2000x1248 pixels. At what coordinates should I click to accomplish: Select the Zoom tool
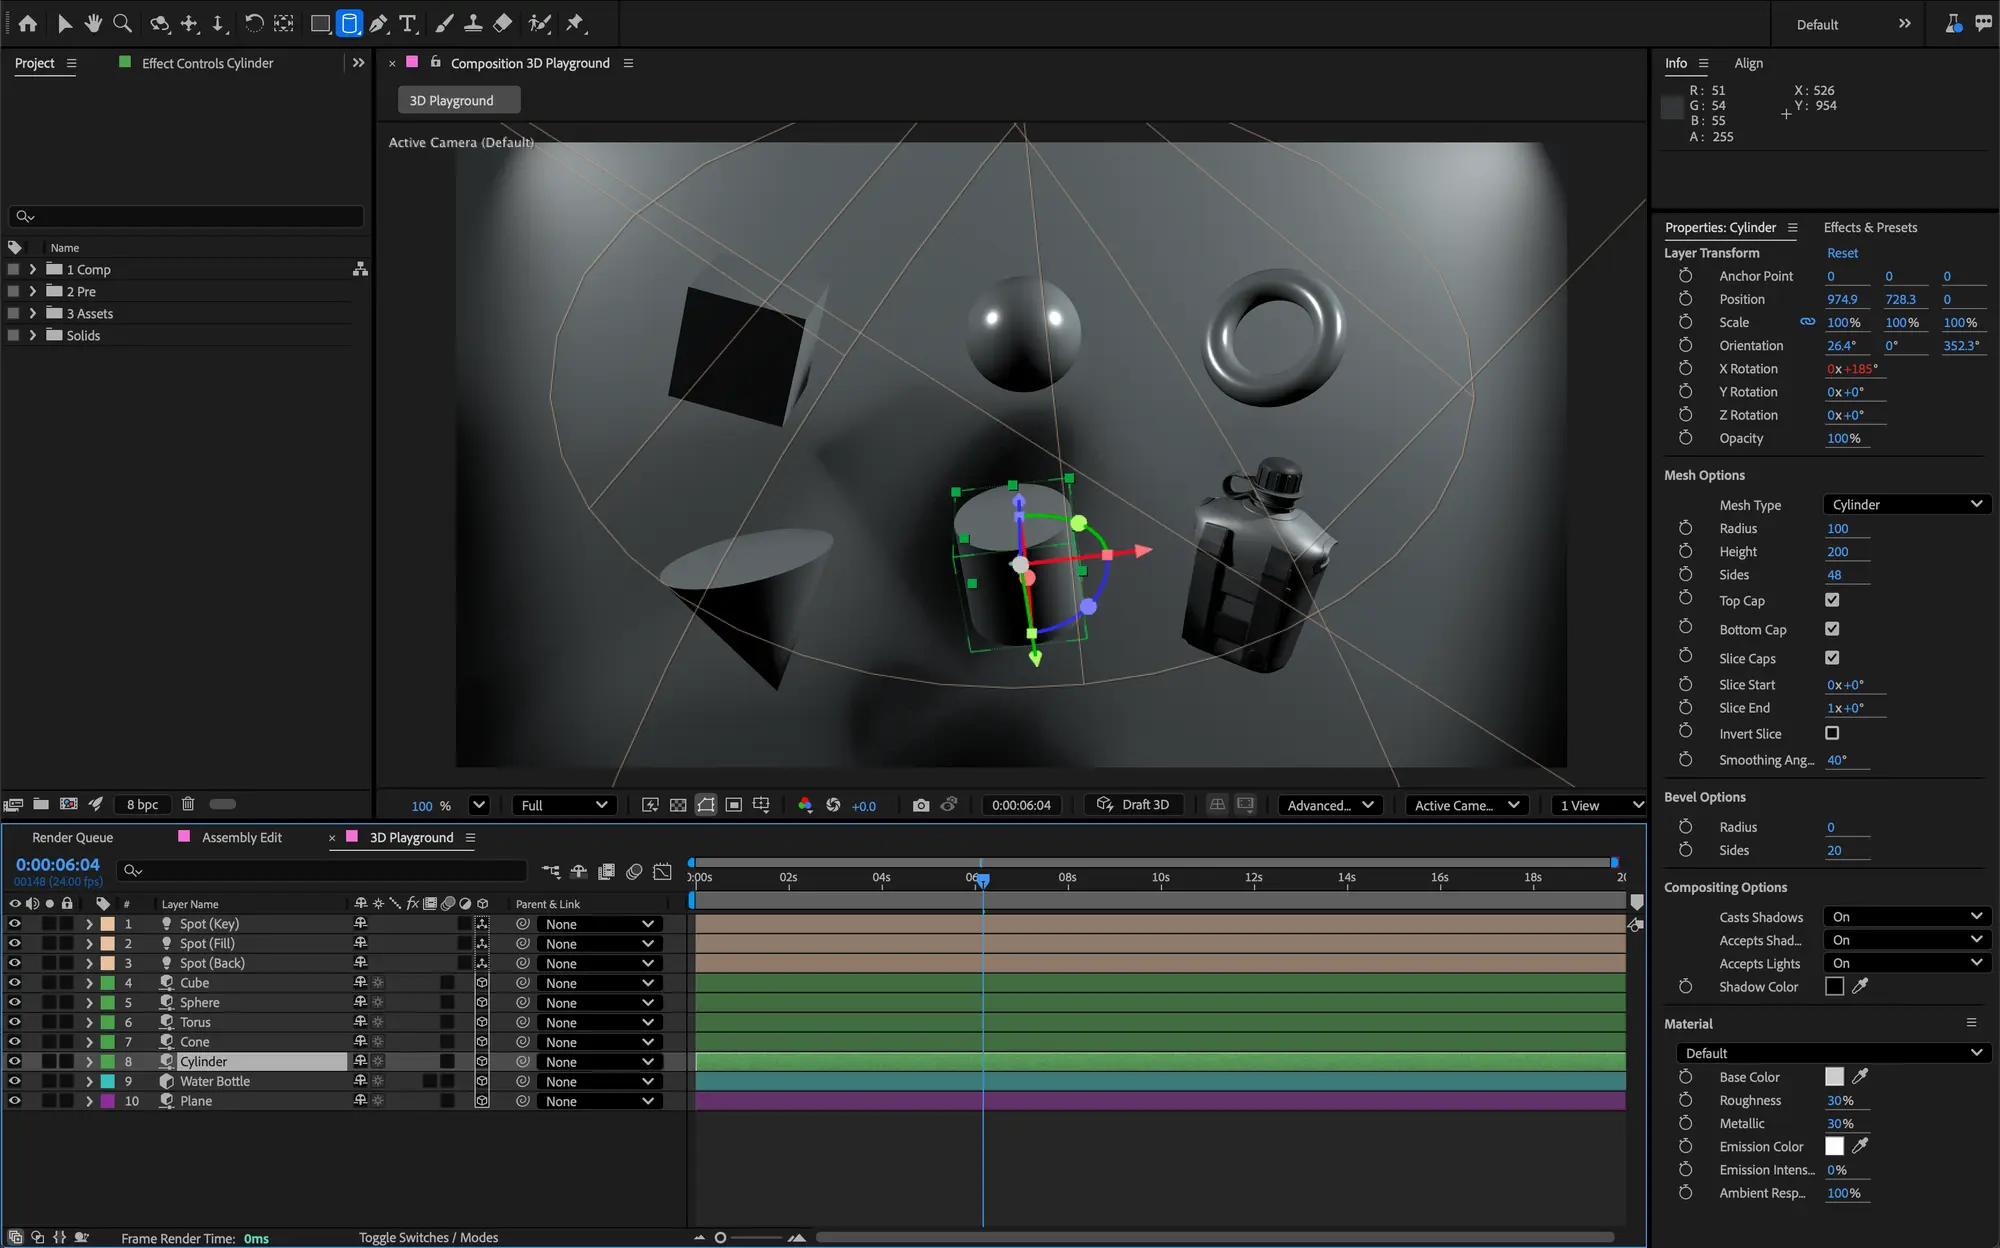pos(122,23)
